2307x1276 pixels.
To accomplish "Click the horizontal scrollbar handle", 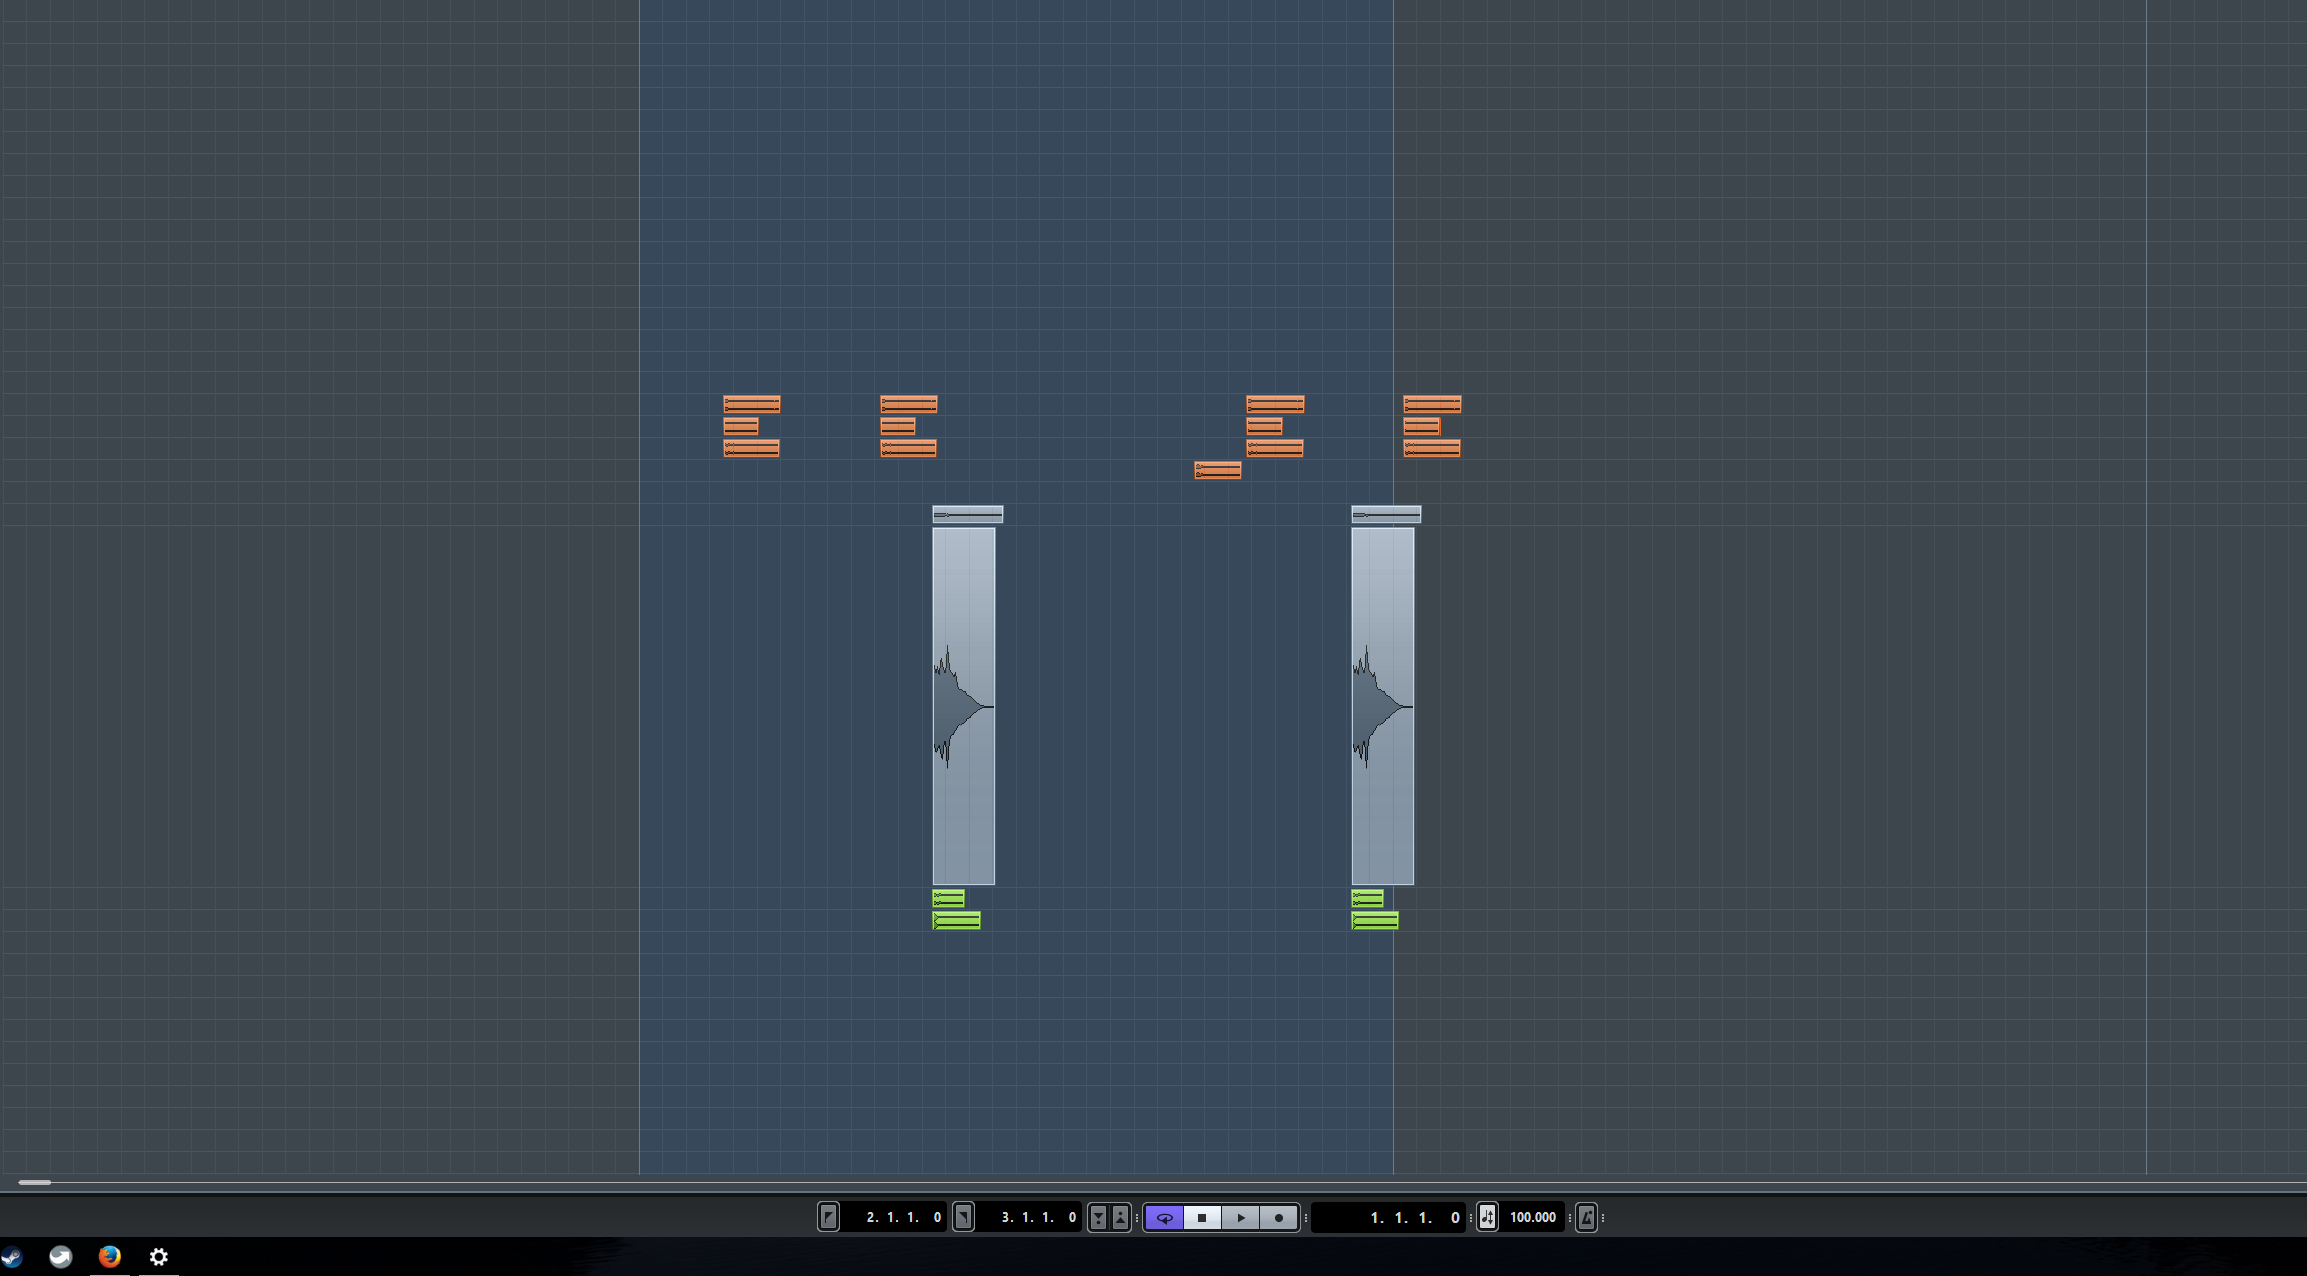I will pos(34,1182).
